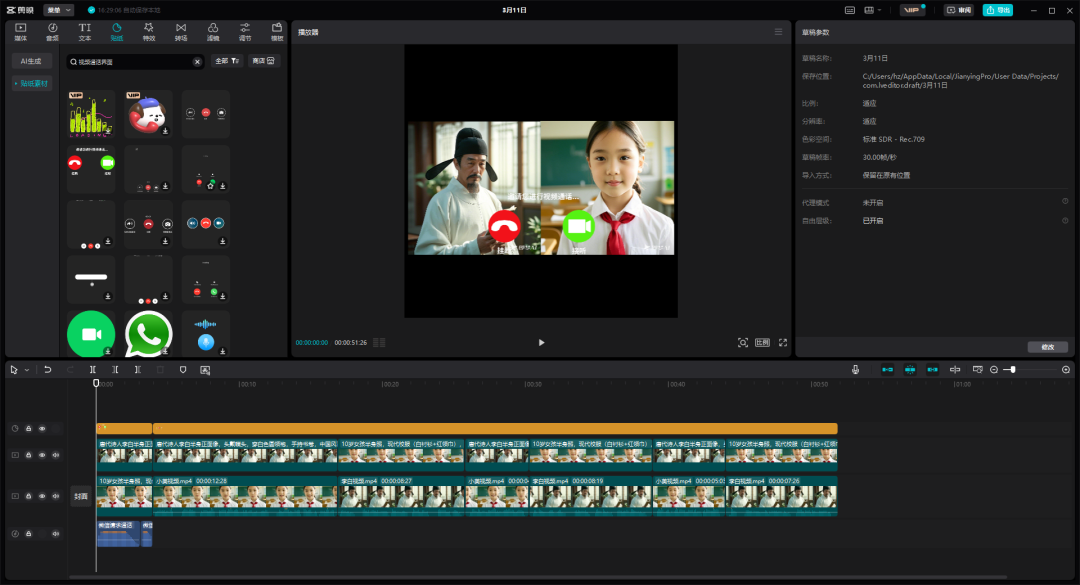Viewport: 1080px width, 585px height.
Task: Click the 导出 export button
Action: pyautogui.click(x=997, y=10)
